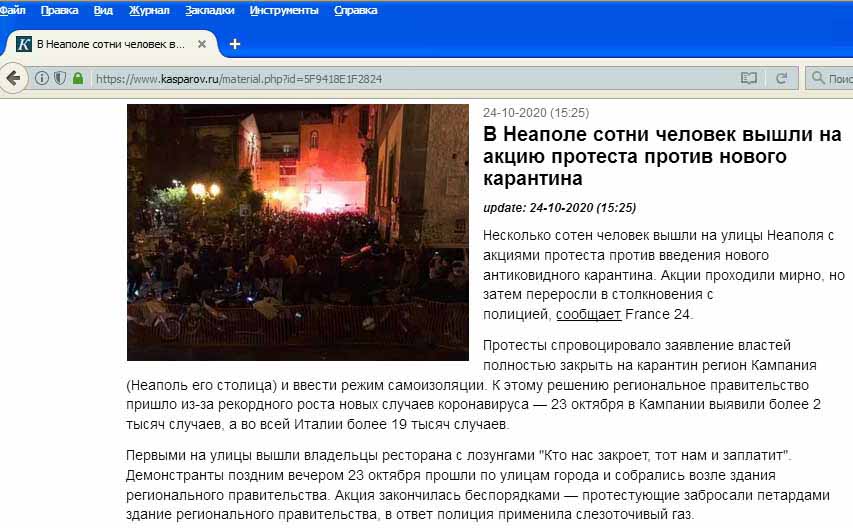The height and width of the screenshot is (528, 853).
Task: Open the Справка menu
Action: tap(355, 10)
